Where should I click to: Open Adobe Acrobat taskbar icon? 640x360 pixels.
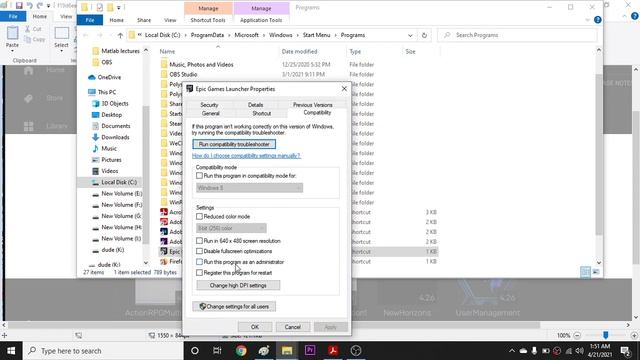(333, 351)
